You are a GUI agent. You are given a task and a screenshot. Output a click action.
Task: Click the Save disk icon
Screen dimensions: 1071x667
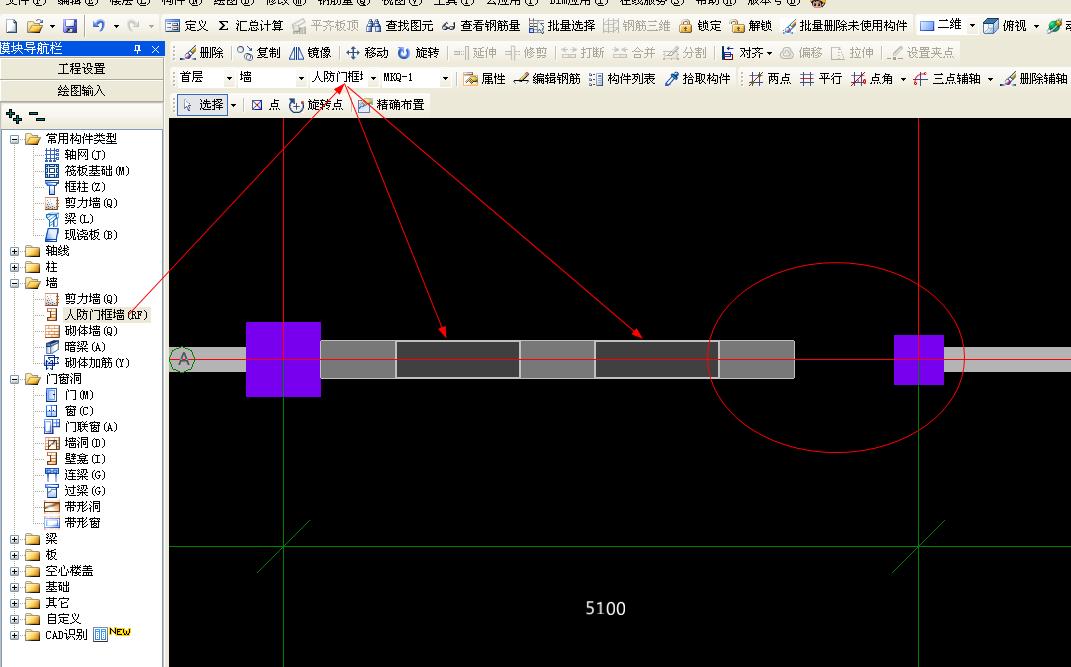tap(70, 26)
